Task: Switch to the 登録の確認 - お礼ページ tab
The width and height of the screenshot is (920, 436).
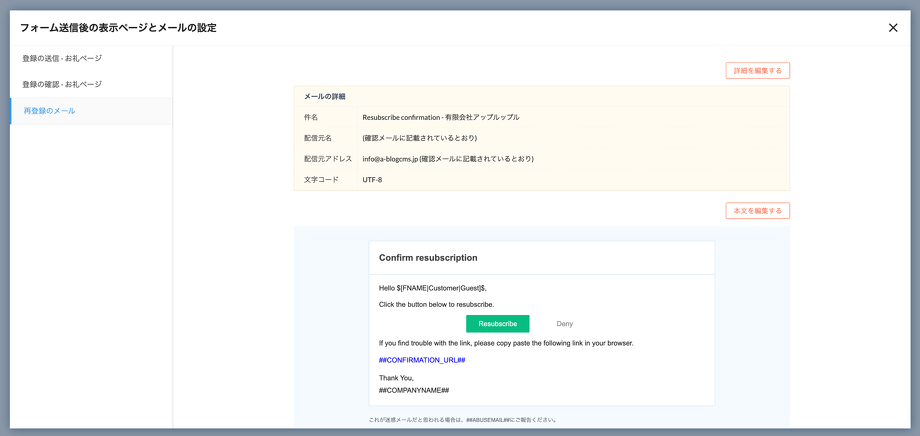Action: (62, 85)
